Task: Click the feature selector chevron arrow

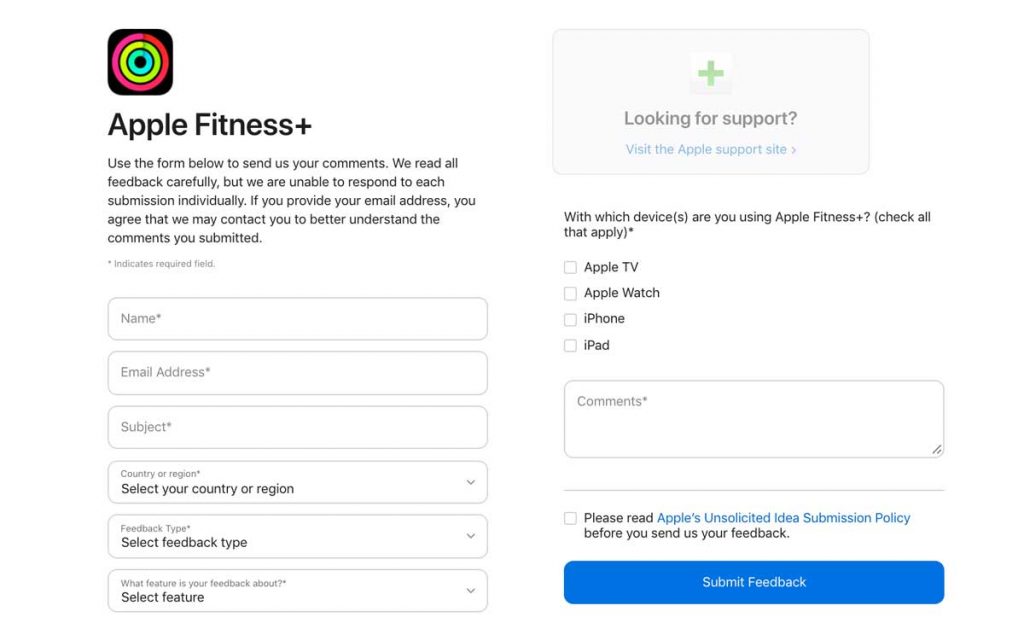Action: (x=471, y=590)
